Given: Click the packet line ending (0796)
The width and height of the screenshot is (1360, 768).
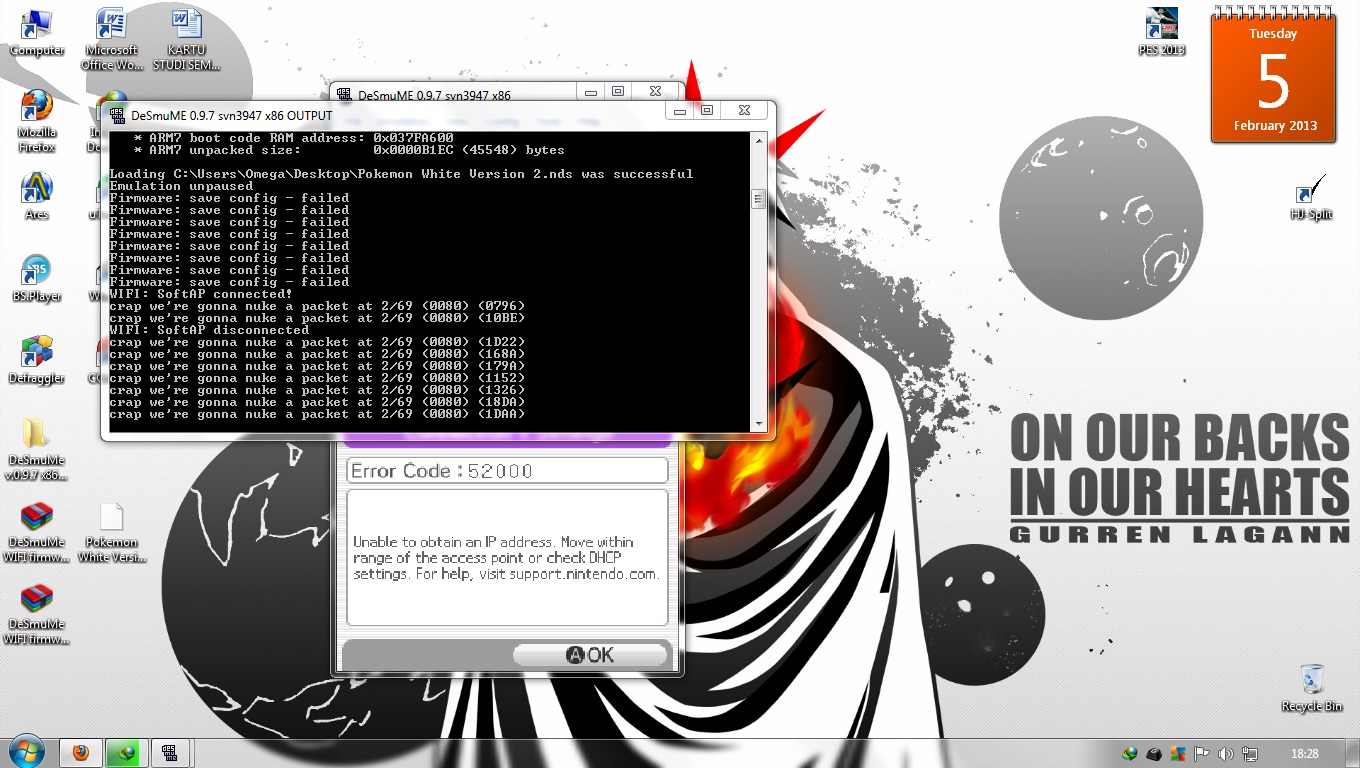Looking at the screenshot, I should tap(317, 306).
